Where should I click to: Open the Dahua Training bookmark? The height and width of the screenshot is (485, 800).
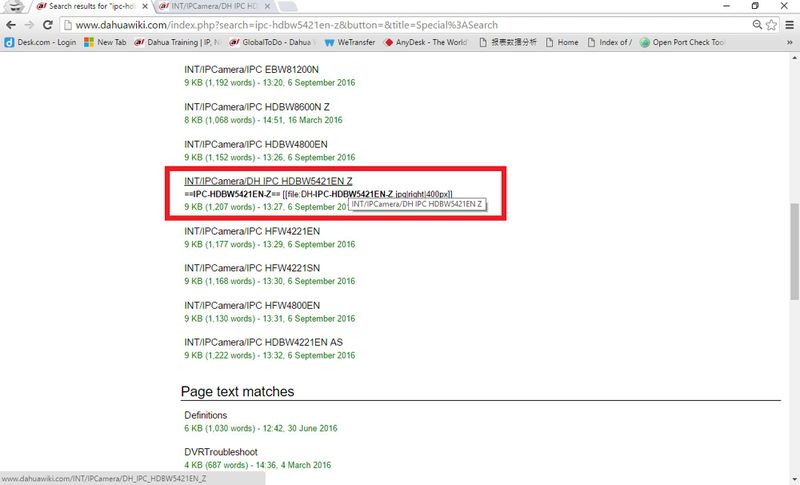[x=177, y=42]
